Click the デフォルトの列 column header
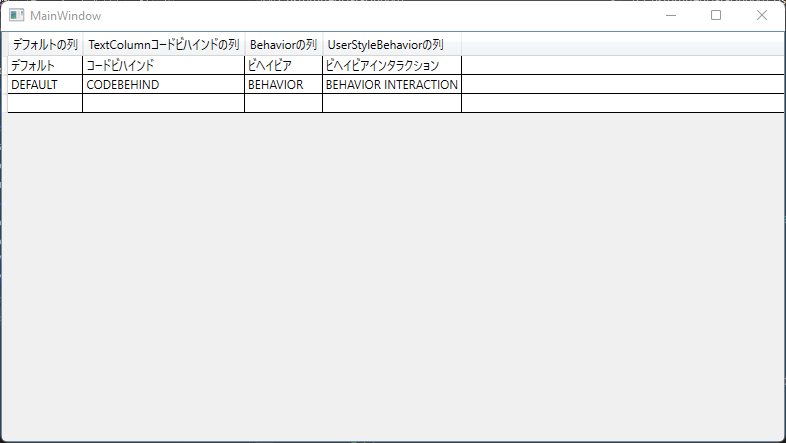This screenshot has width=786, height=443. 45,45
